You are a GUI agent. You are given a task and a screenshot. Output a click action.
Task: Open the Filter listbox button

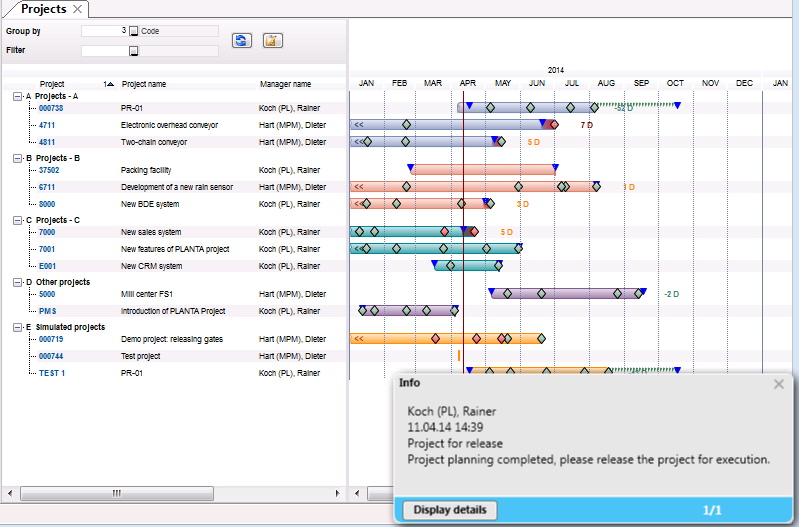point(134,50)
